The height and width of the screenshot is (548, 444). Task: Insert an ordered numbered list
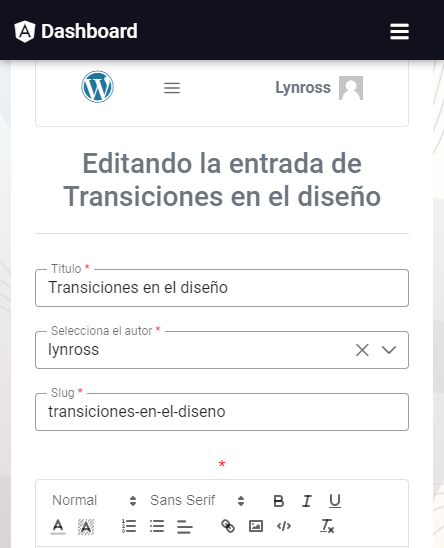129,526
